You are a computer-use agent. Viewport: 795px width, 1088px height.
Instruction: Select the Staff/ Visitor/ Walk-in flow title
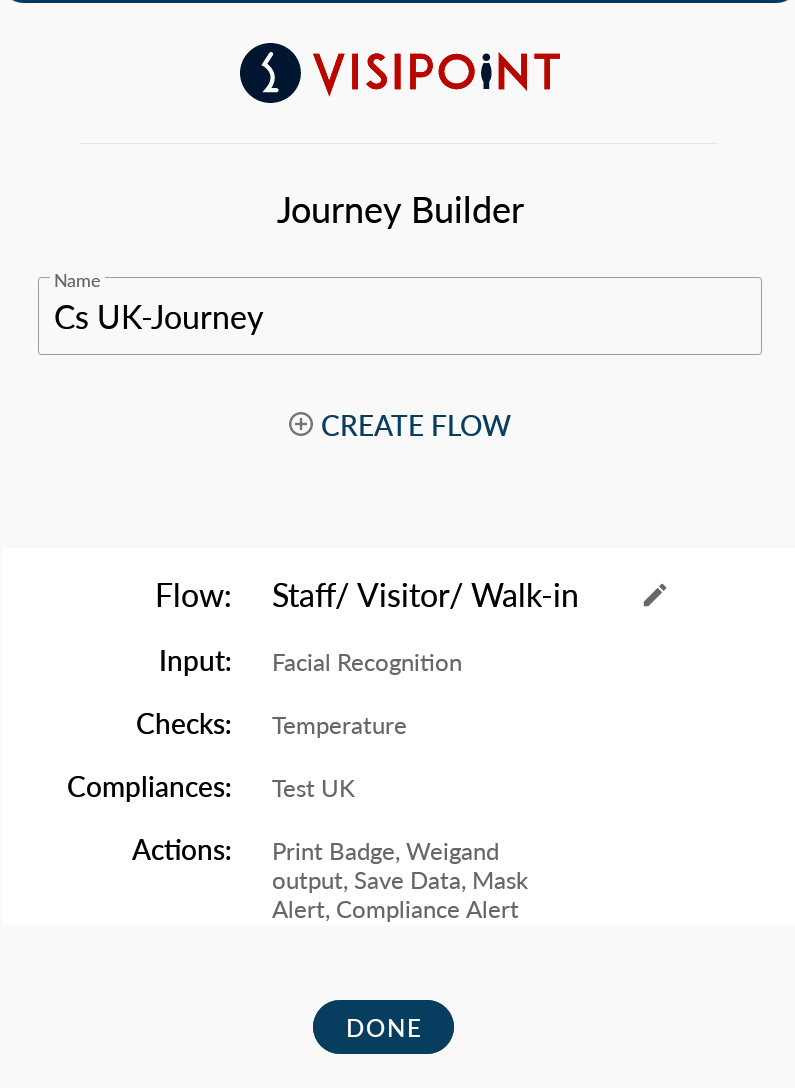click(x=425, y=597)
